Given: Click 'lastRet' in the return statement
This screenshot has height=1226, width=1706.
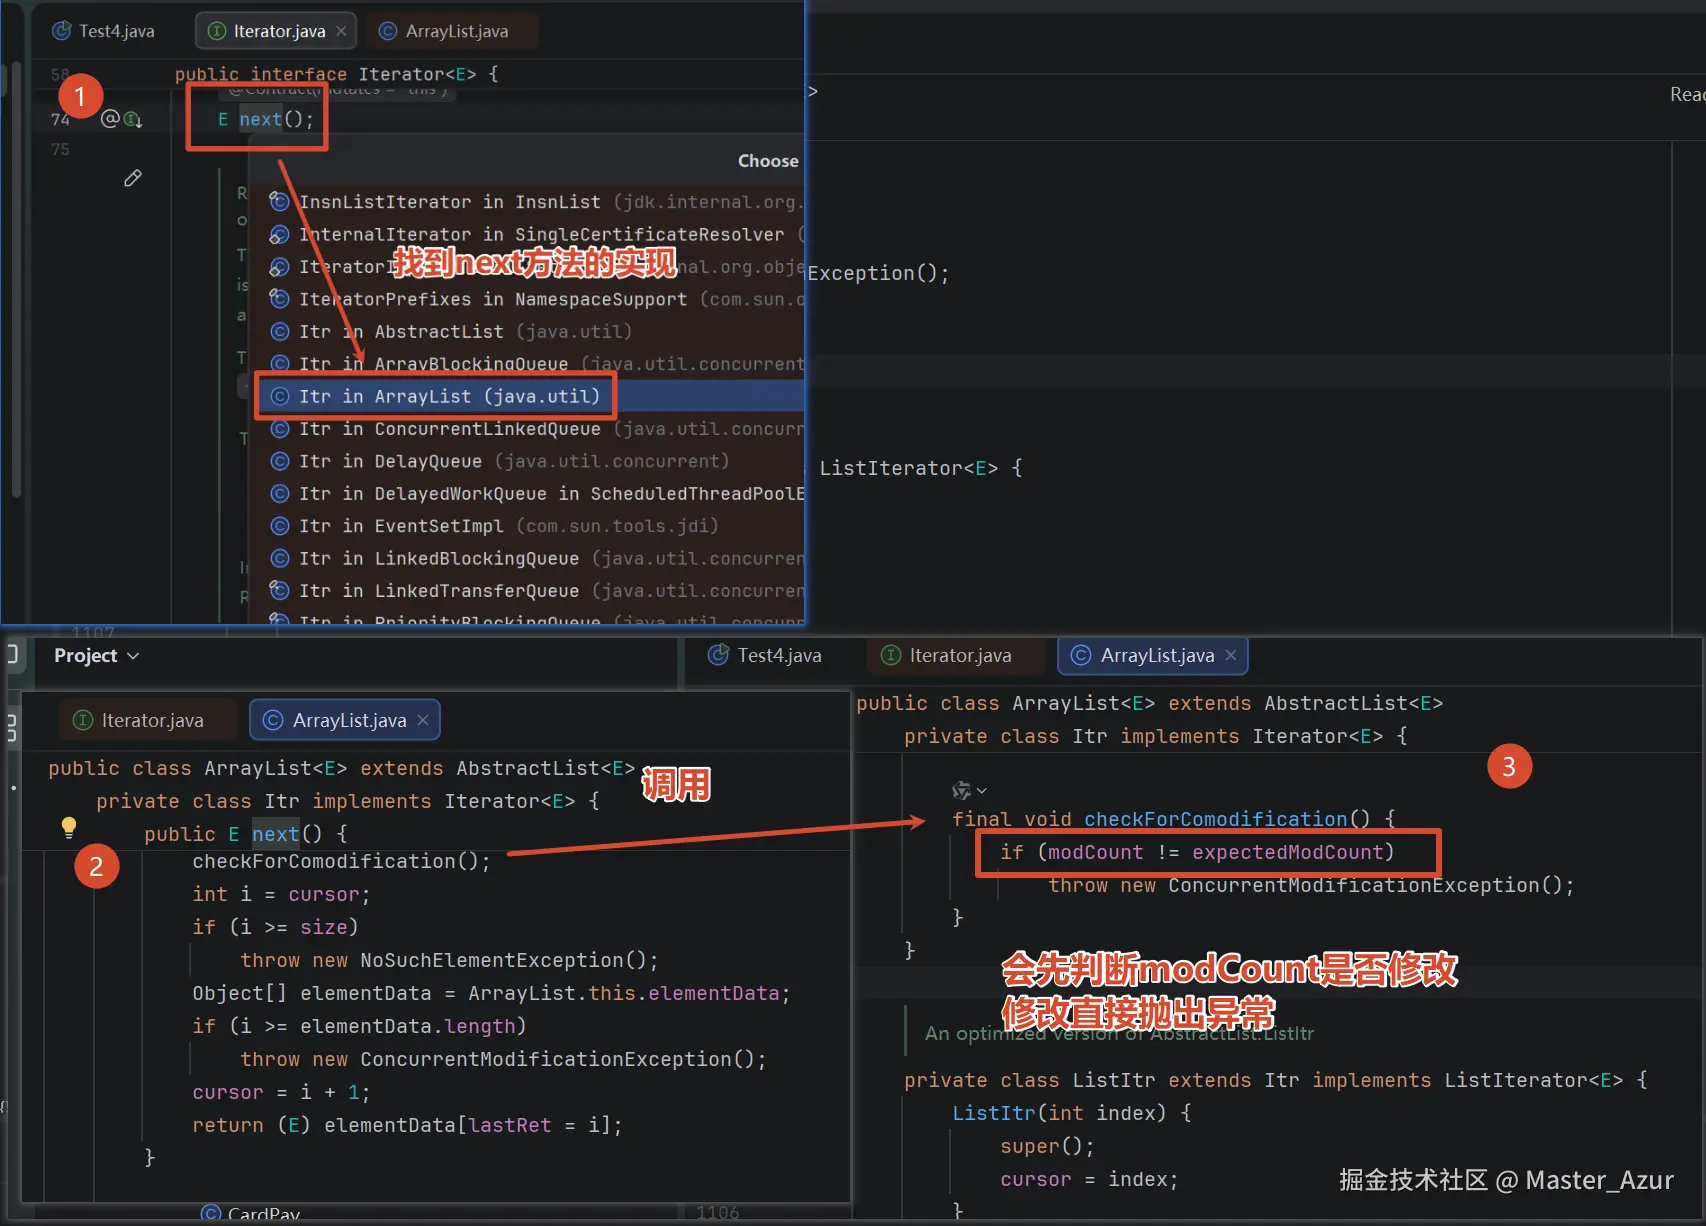Looking at the screenshot, I should pos(510,1125).
